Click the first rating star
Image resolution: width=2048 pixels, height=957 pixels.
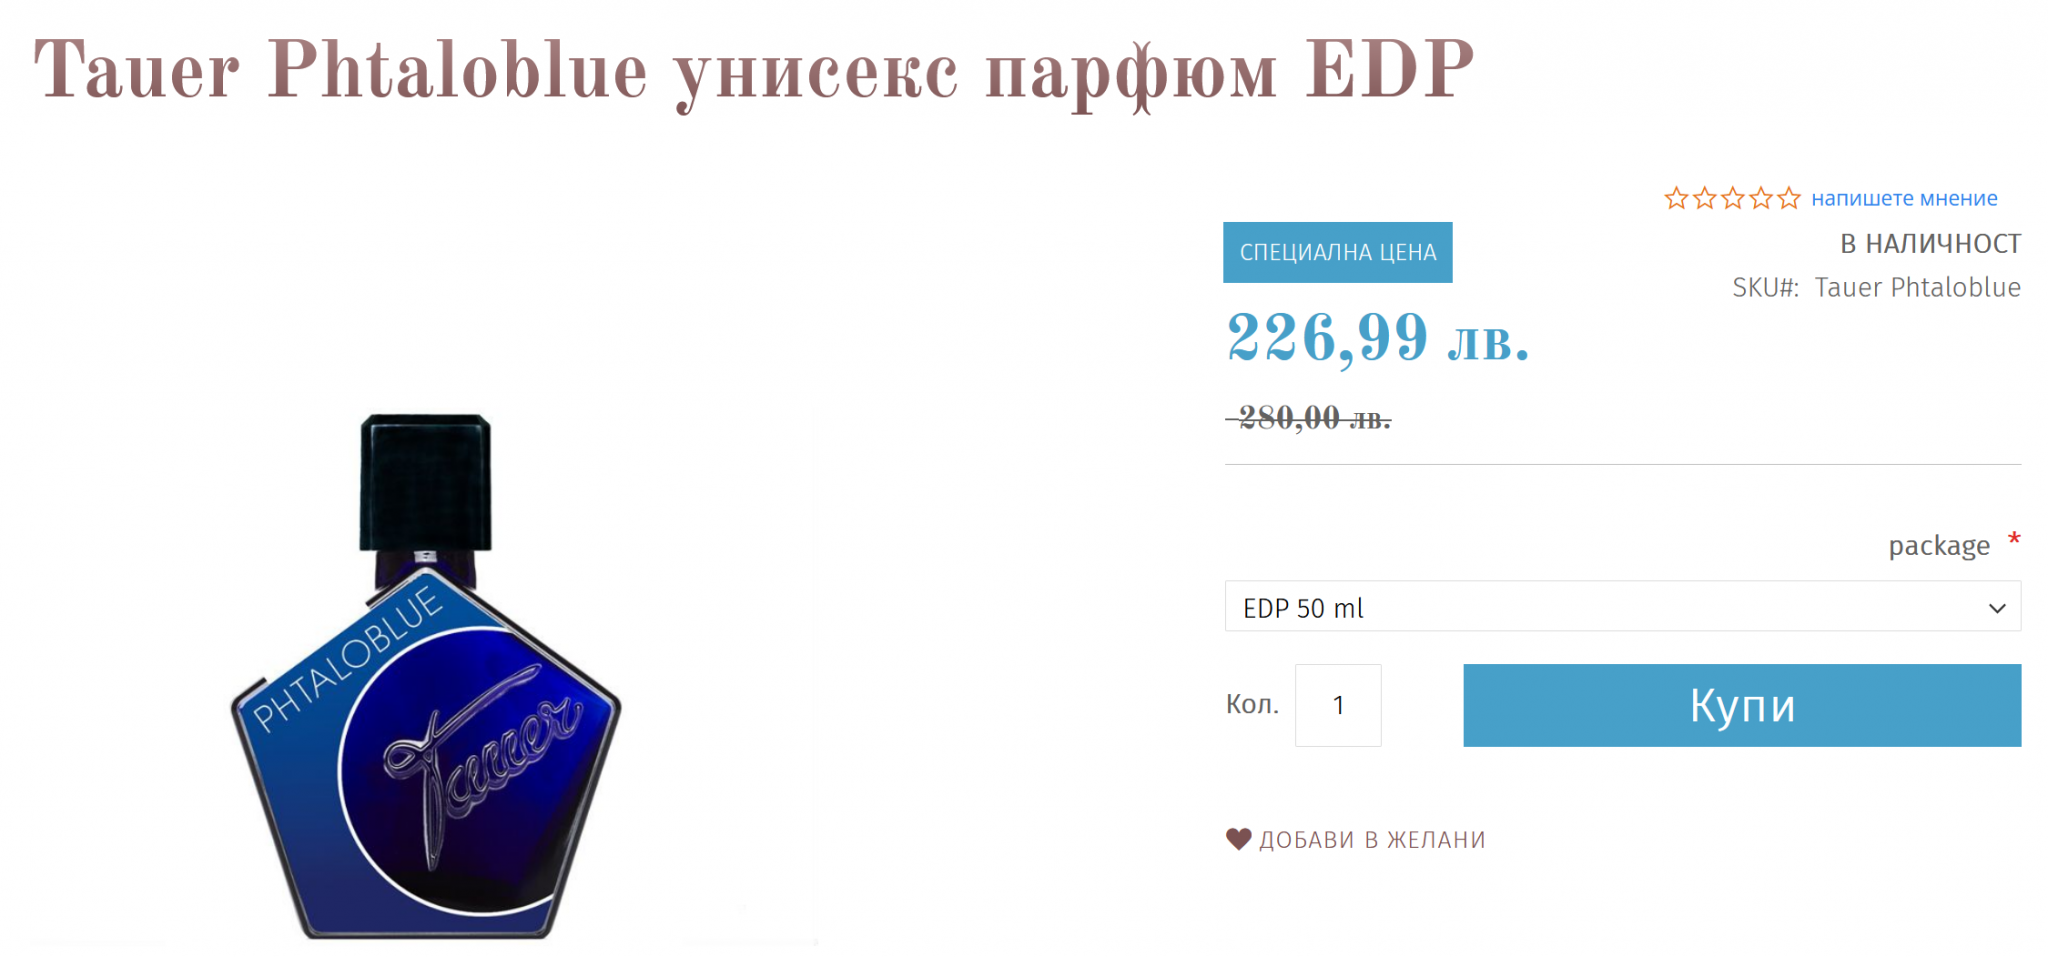1676,198
